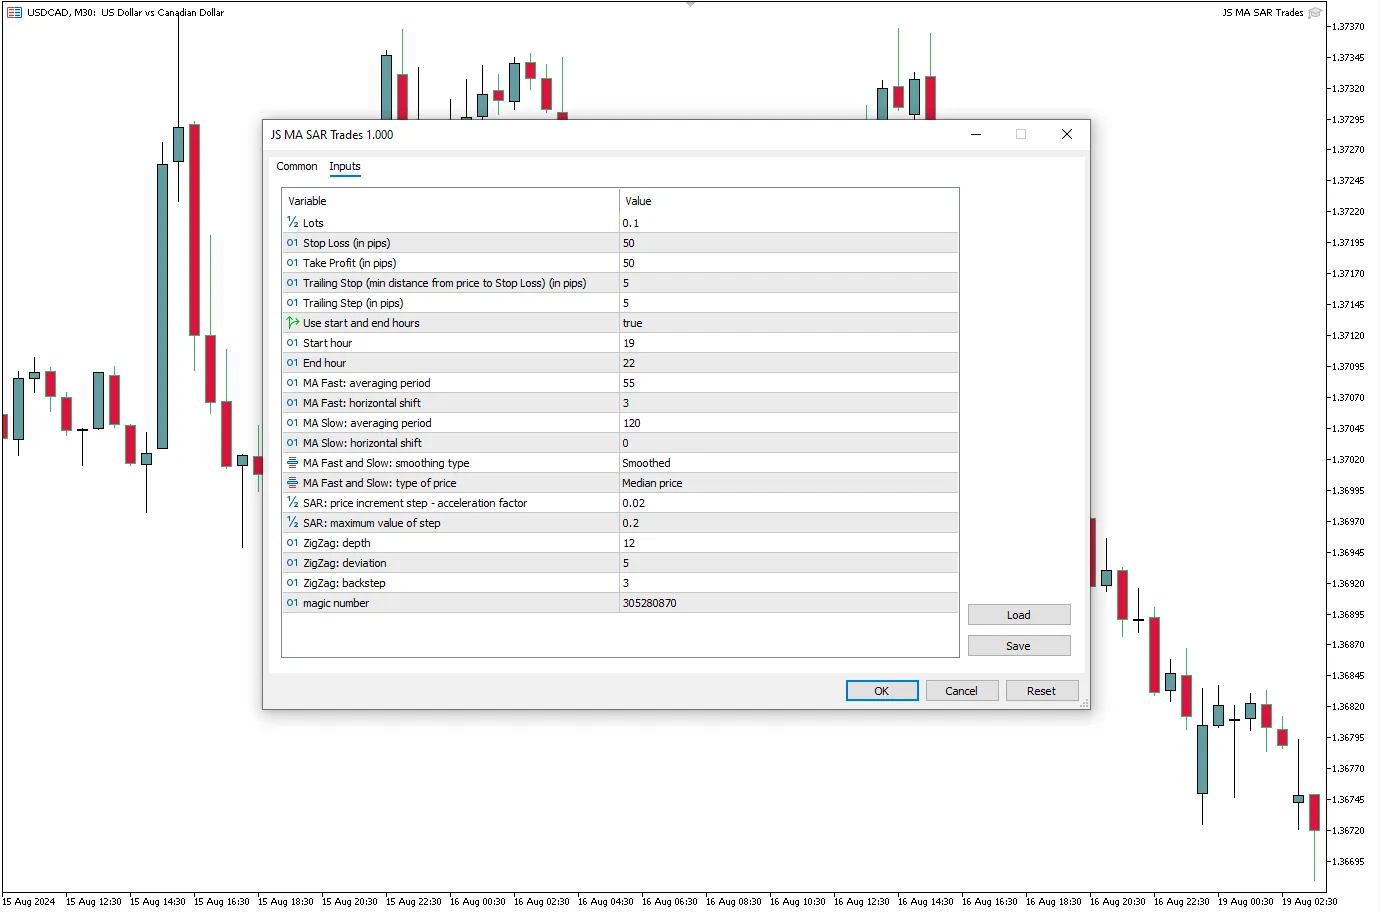Screen dimensions: 1380x912
Task: Click the integer icon beside magic number
Action: tap(292, 602)
